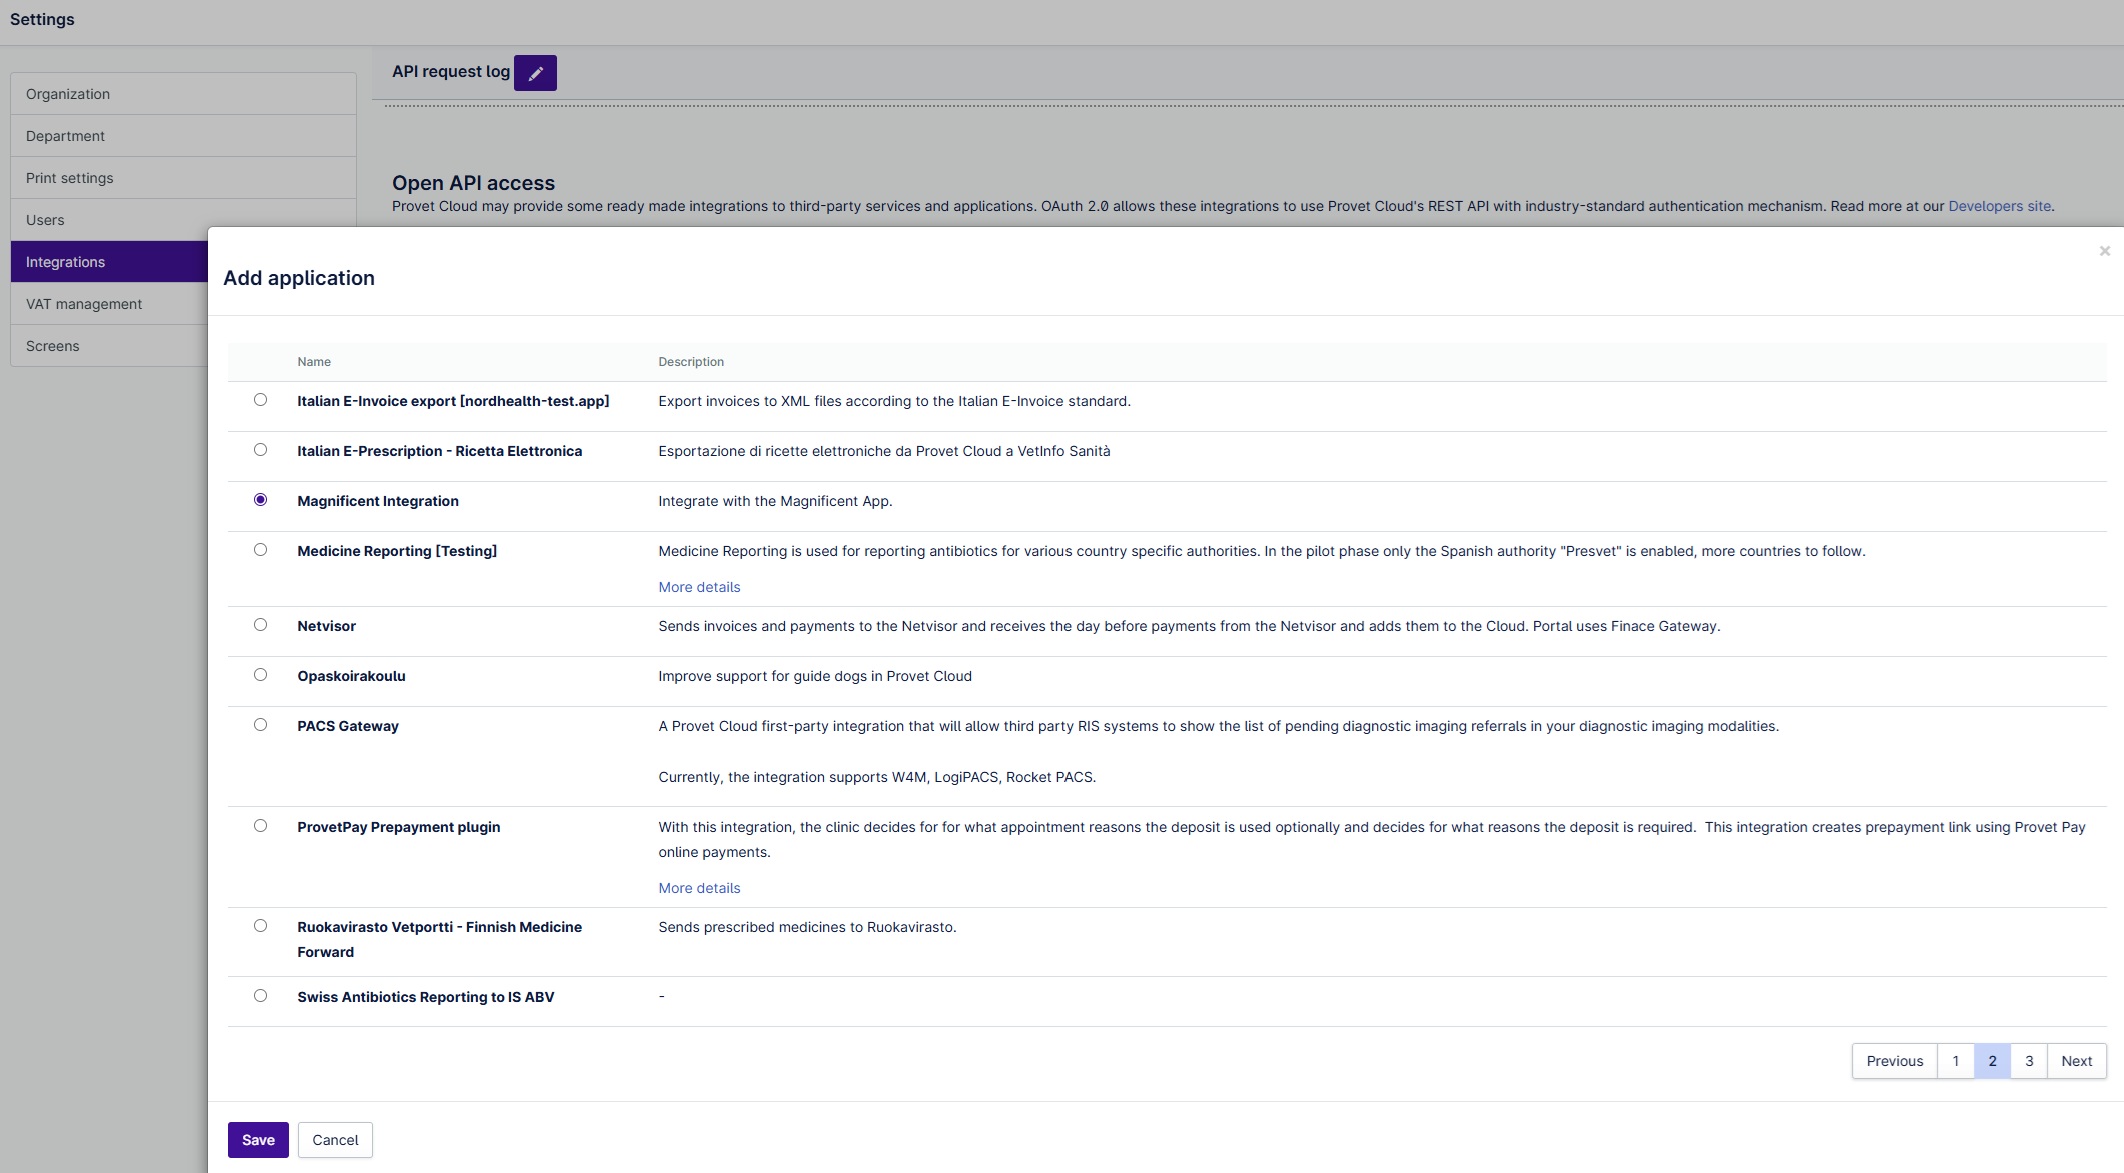
Task: Click 'Ruokavirasto Vetportti - Finnish Medicine Forward' text
Action: click(x=440, y=939)
